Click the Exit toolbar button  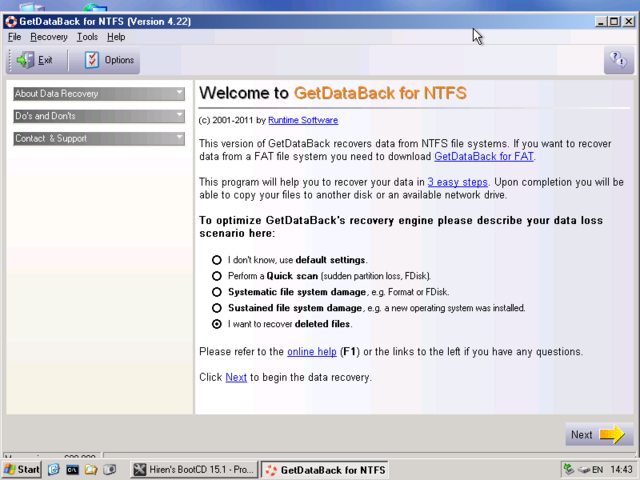[x=35, y=60]
